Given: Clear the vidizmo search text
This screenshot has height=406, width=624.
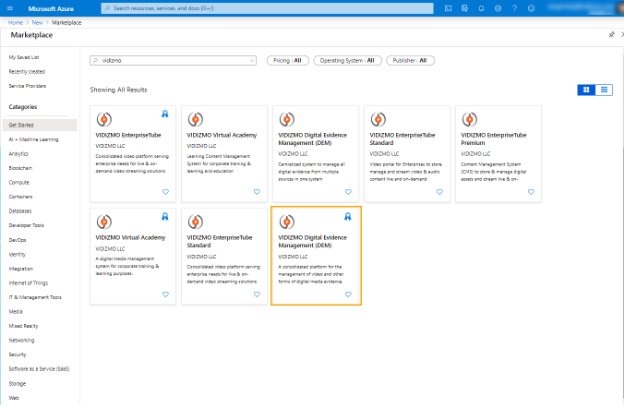Looking at the screenshot, I should (x=253, y=60).
